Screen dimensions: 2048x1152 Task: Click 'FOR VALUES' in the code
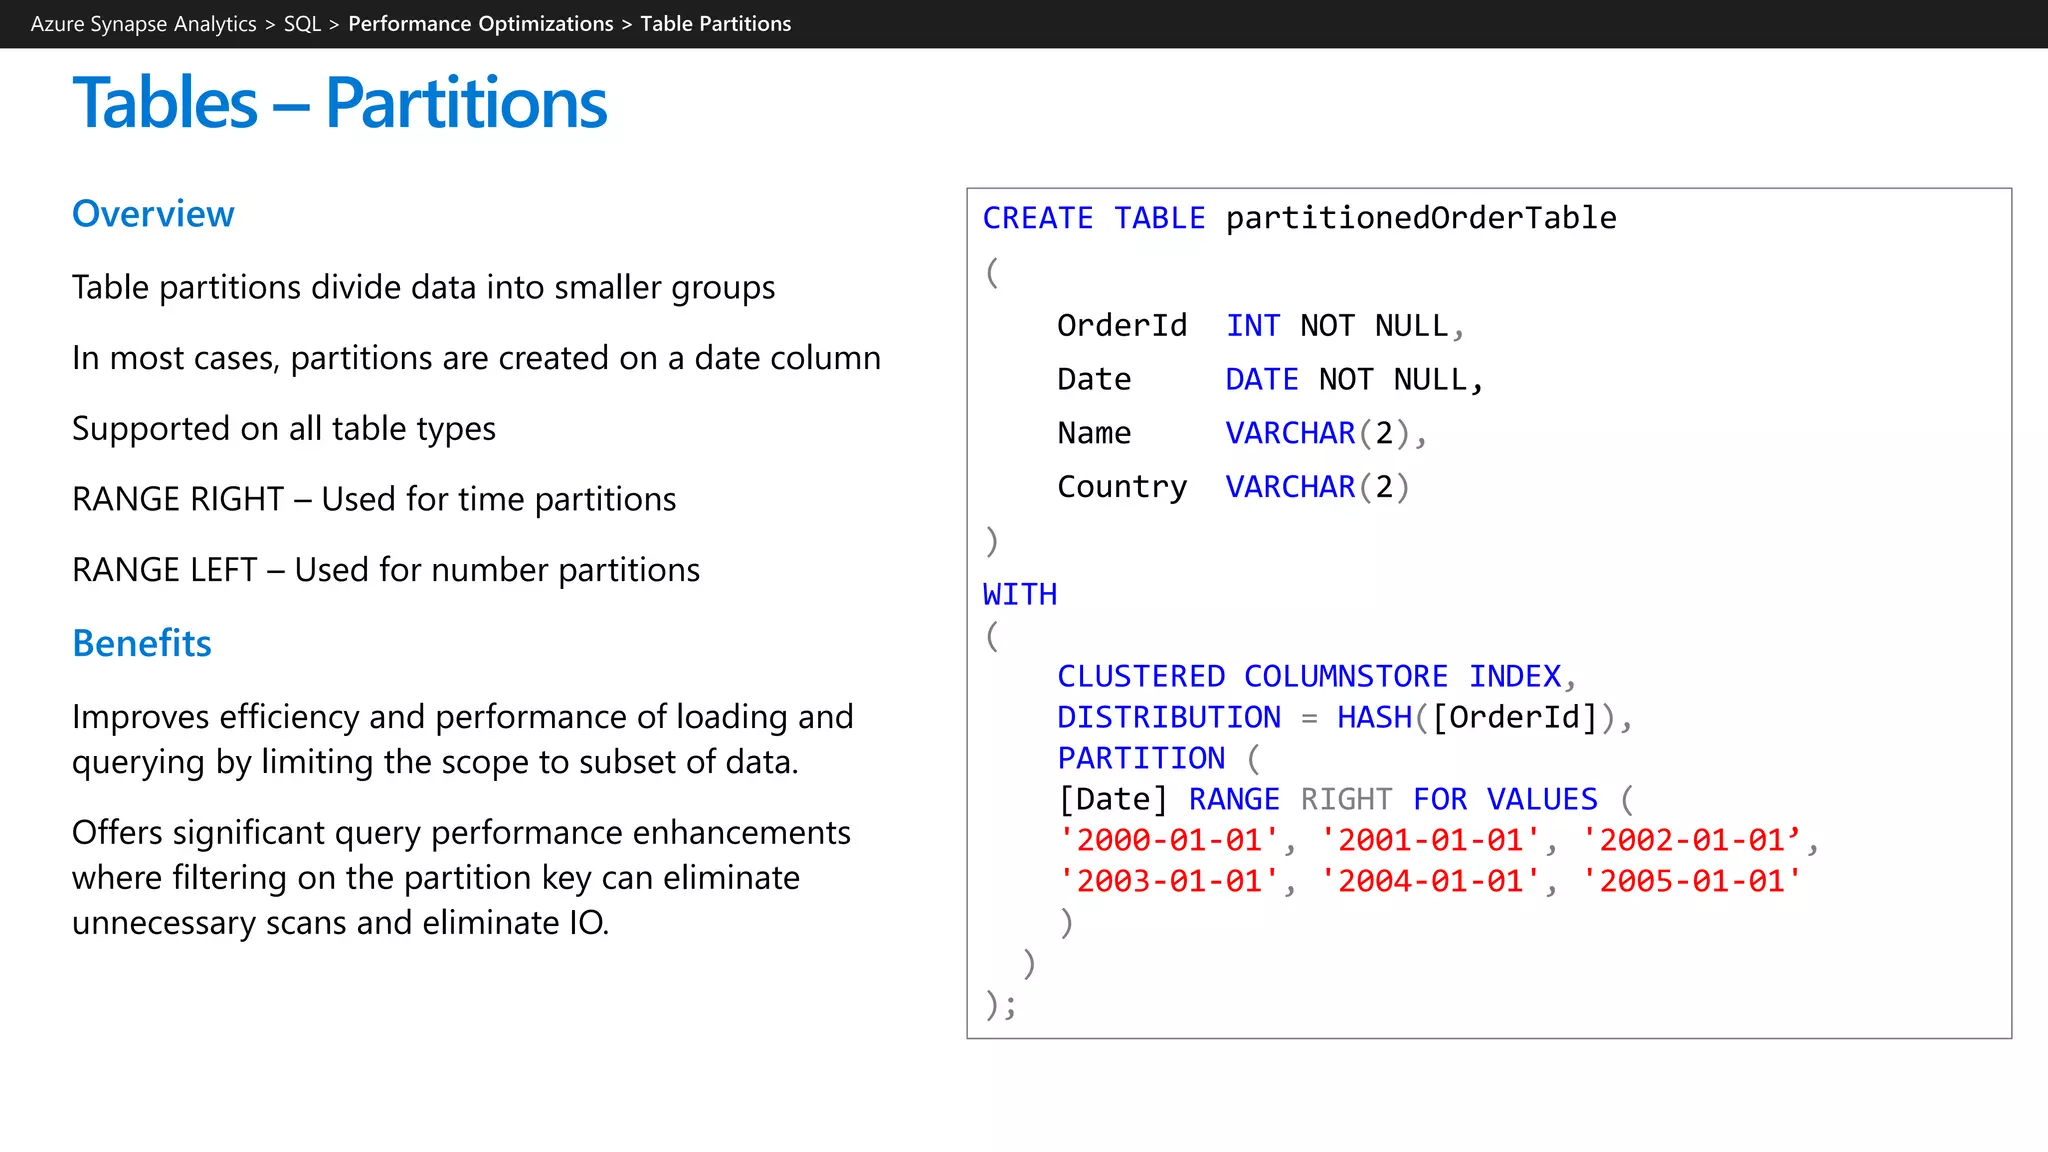[x=1505, y=800]
